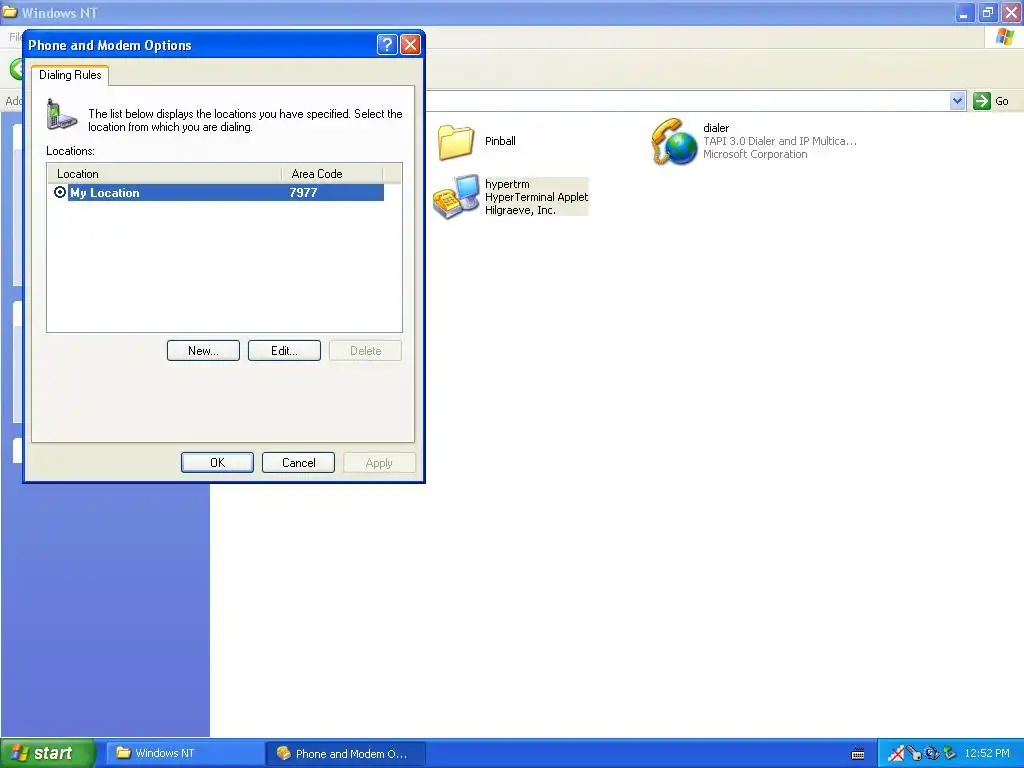The width and height of the screenshot is (1024, 768).
Task: Launch the dialer phone-and-globe icon
Action: point(674,142)
